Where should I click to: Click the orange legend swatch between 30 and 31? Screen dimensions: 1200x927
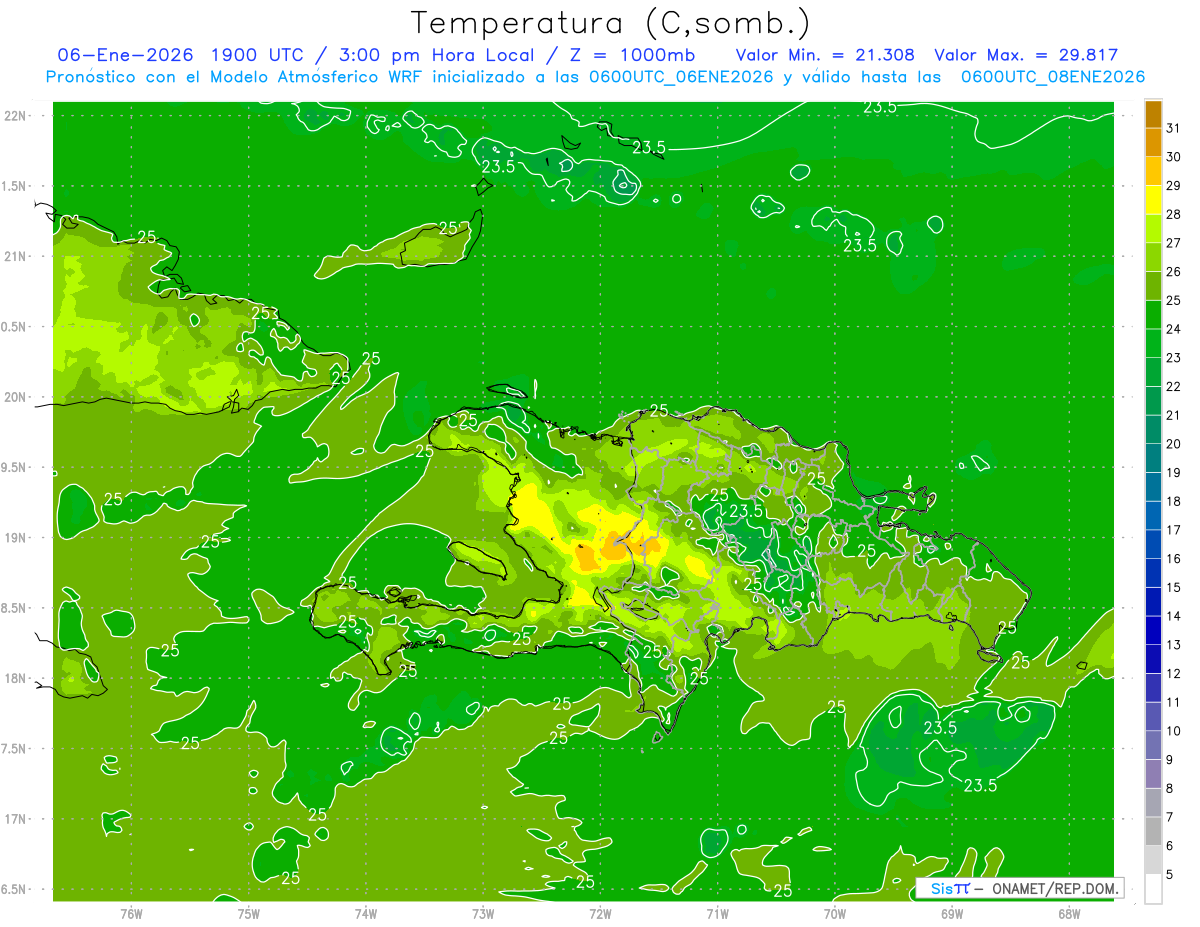point(1153,143)
